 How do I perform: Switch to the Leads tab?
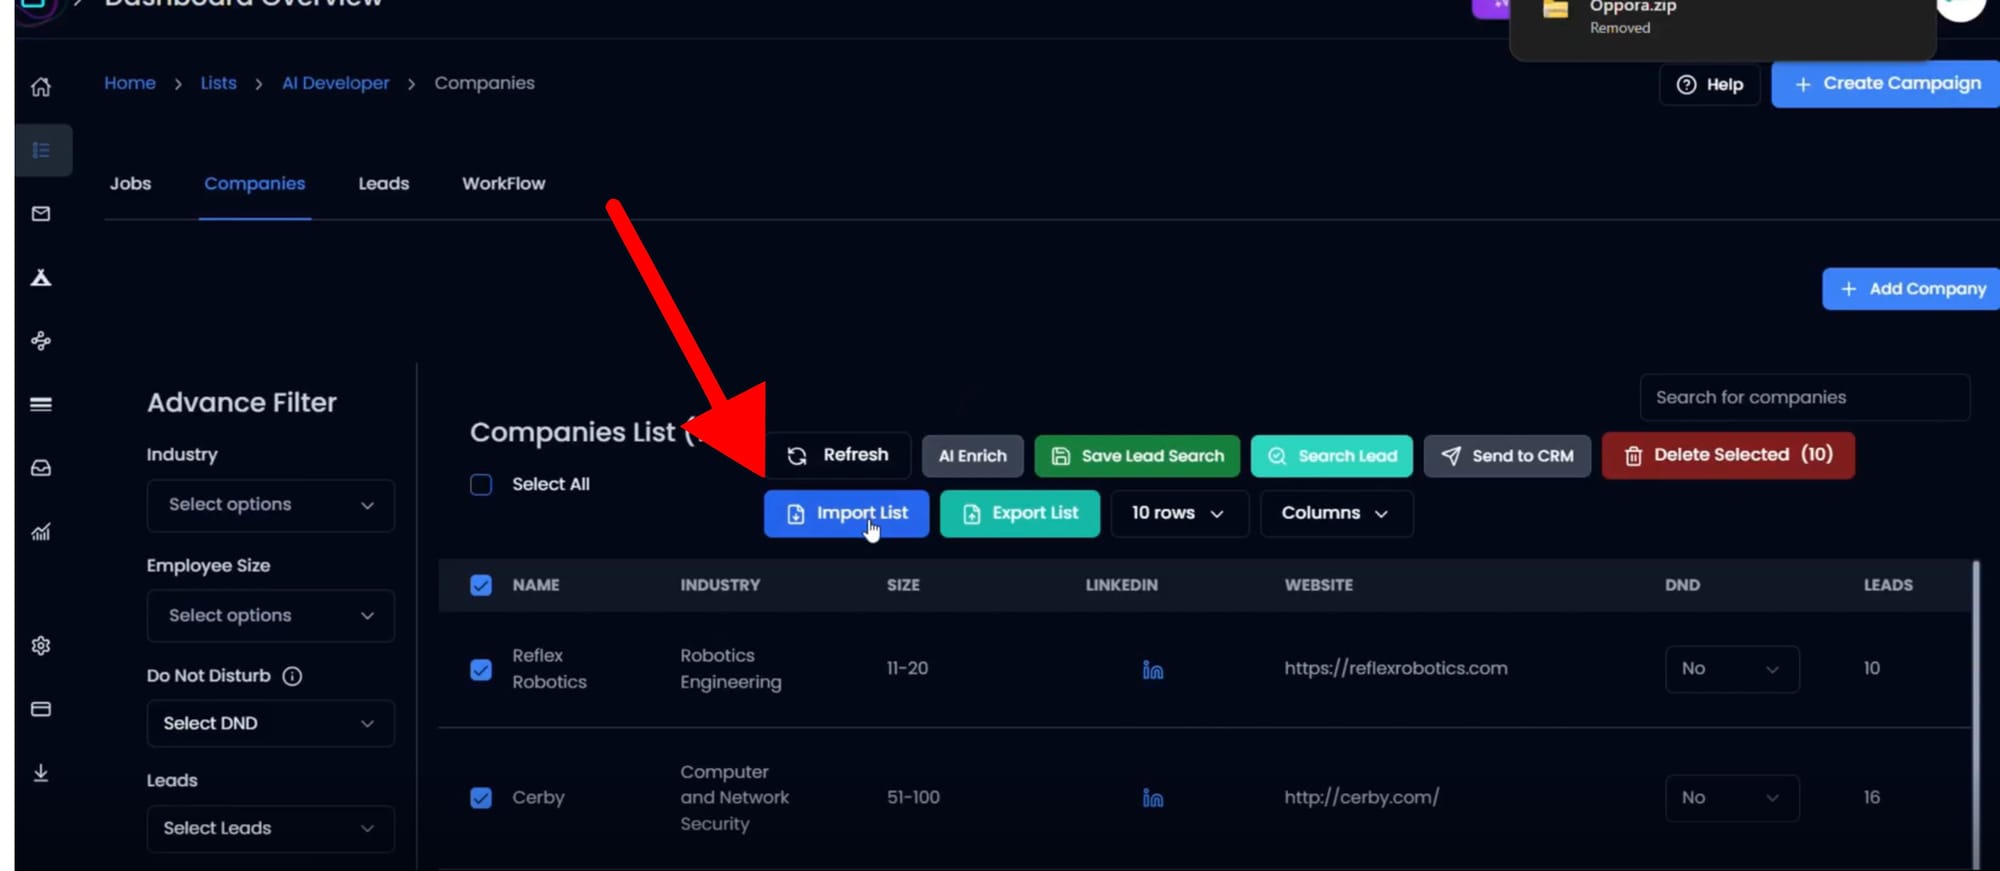pos(383,184)
